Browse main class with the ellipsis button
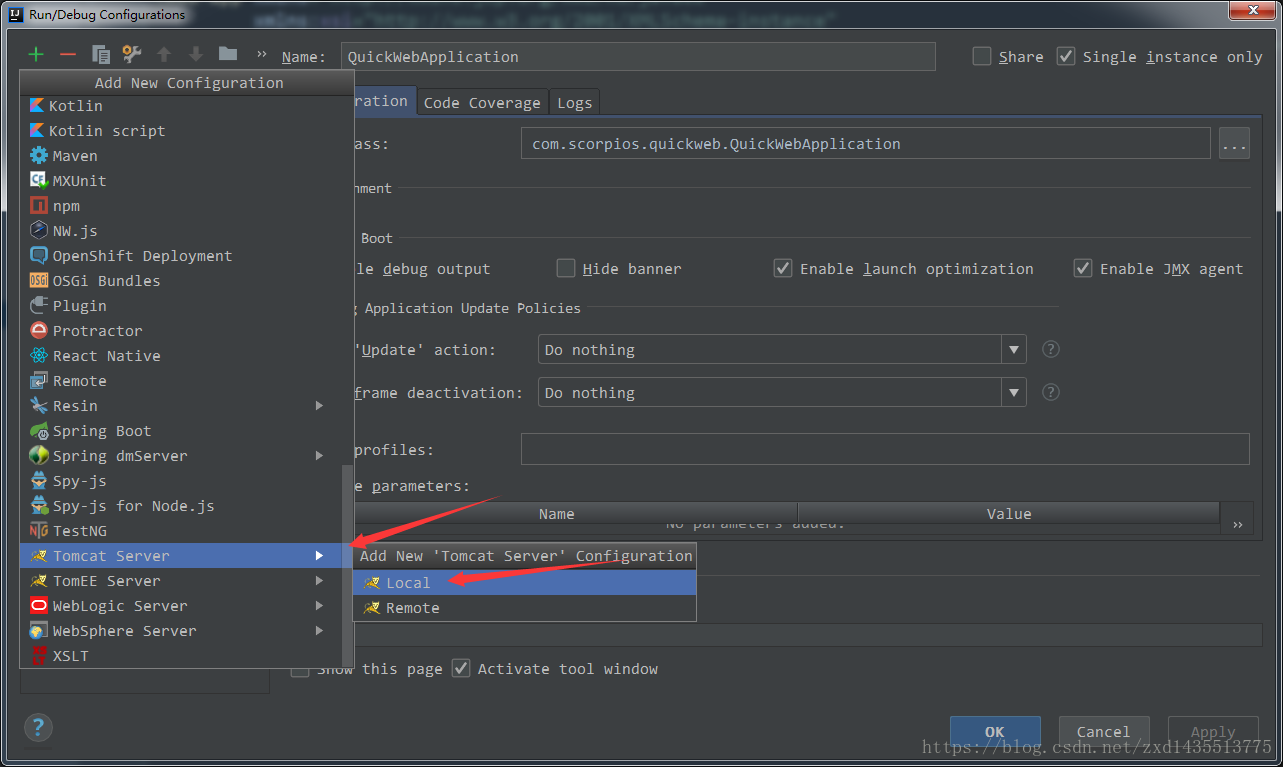Viewport: 1283px width, 767px height. pos(1234,143)
